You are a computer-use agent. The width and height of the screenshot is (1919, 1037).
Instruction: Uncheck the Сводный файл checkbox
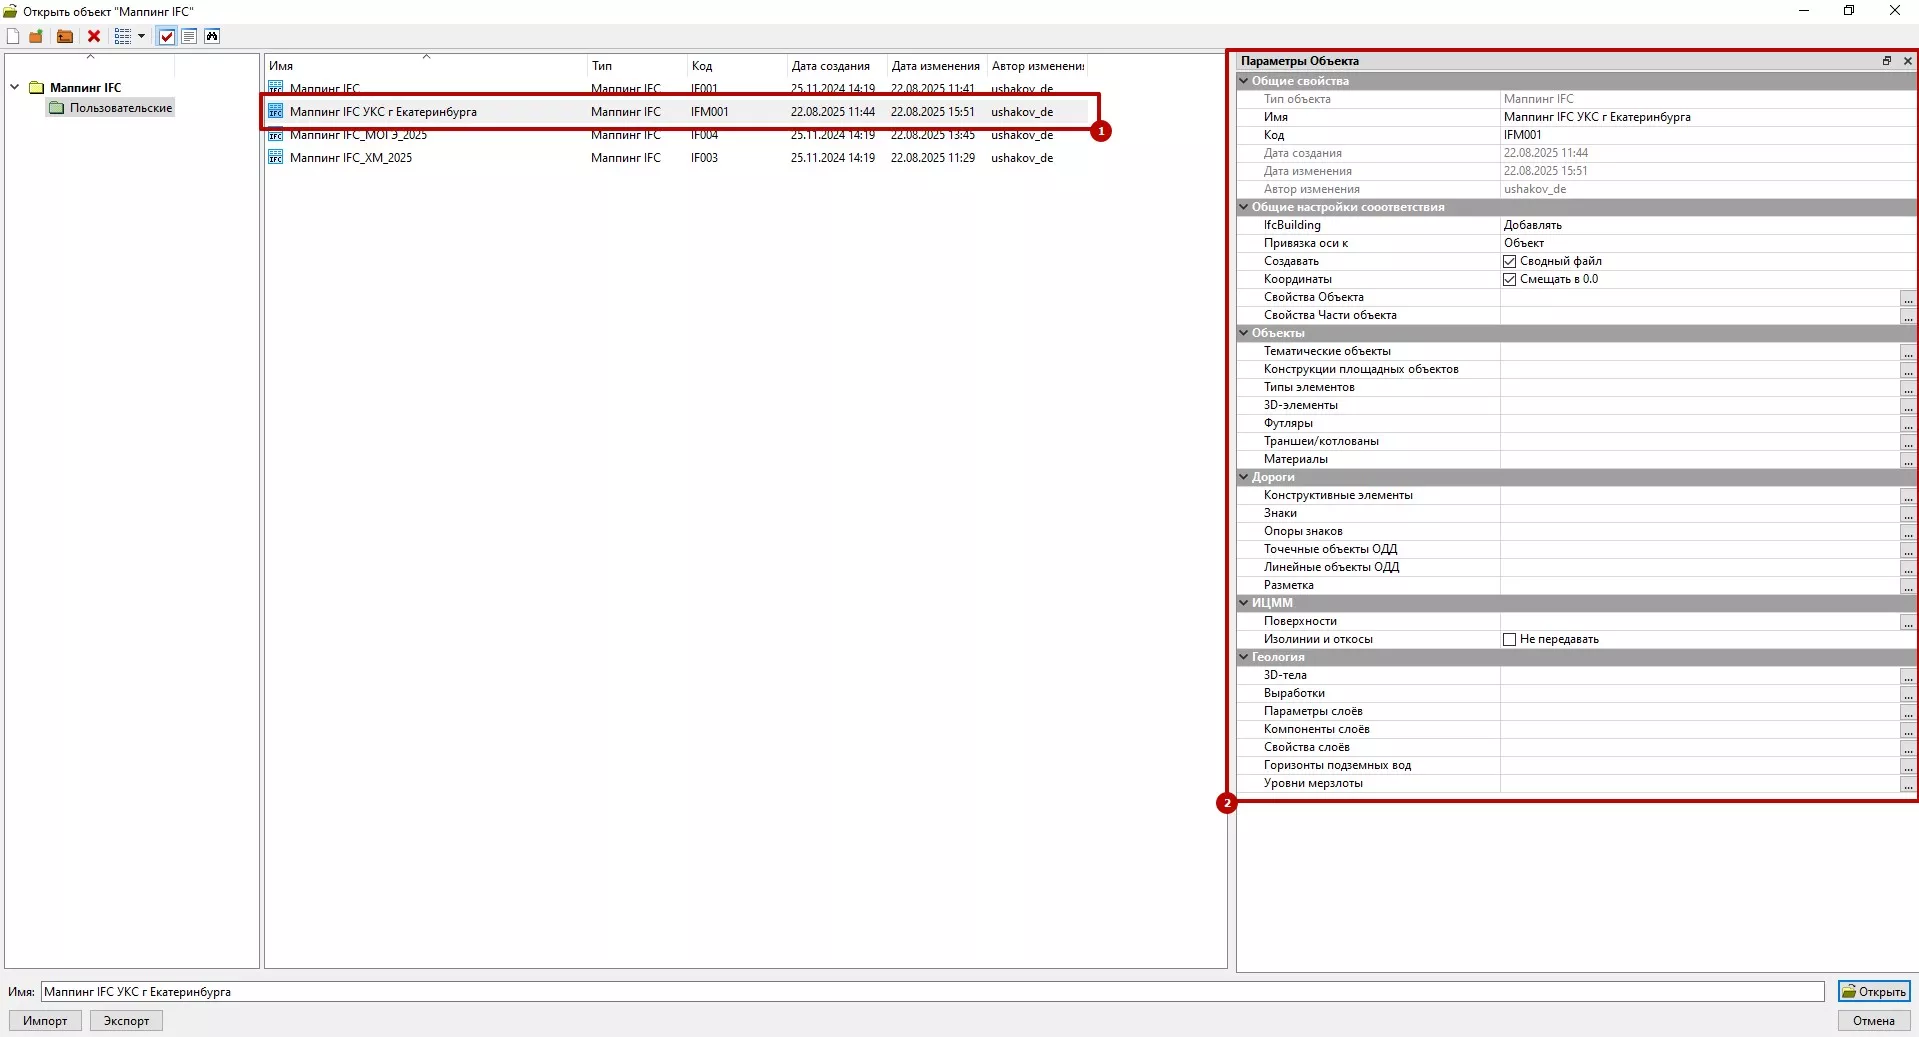point(1510,261)
